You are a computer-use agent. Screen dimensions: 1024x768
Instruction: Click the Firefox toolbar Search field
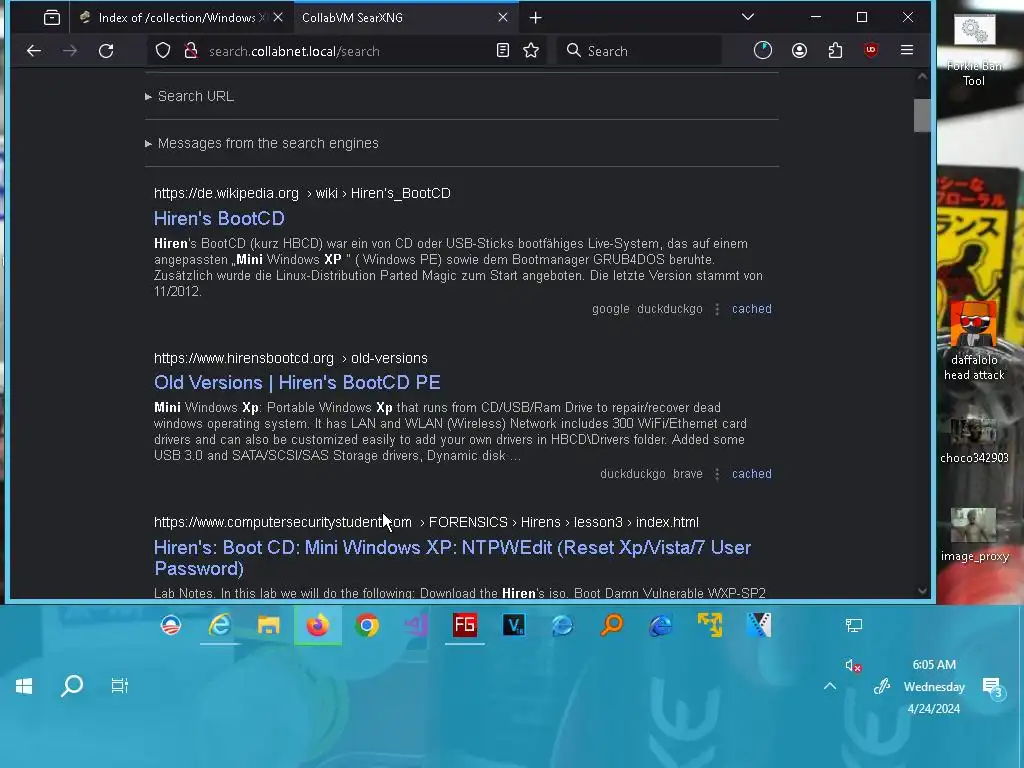(x=639, y=51)
